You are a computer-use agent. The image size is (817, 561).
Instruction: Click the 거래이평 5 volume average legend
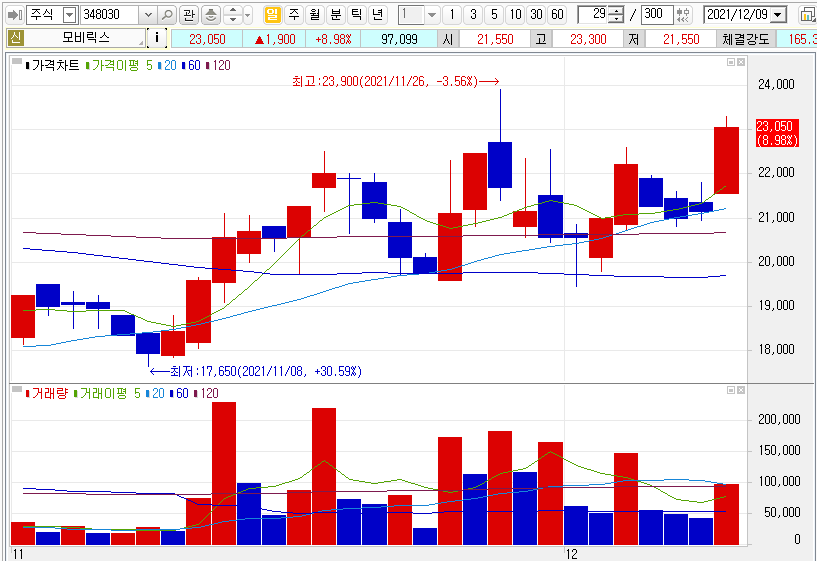109,393
